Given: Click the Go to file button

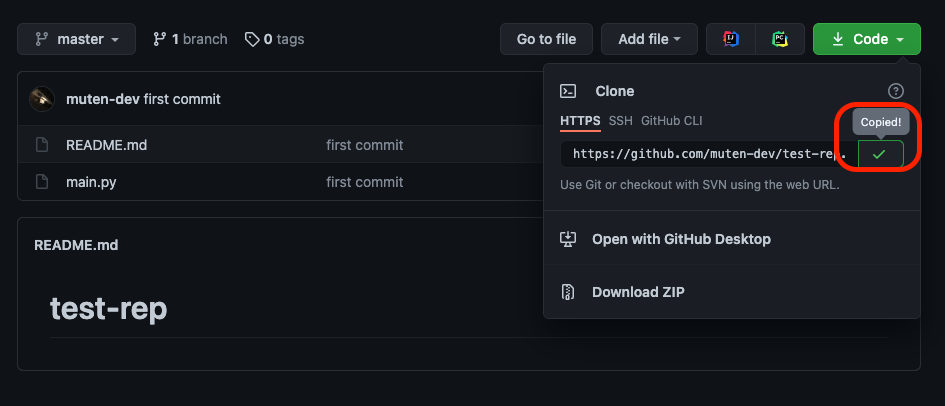Looking at the screenshot, I should point(546,39).
